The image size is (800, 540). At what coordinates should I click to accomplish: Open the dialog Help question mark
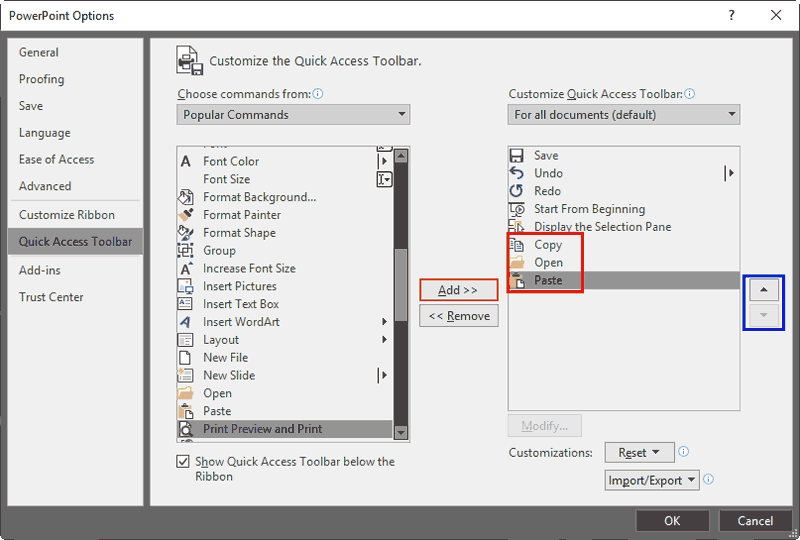732,15
